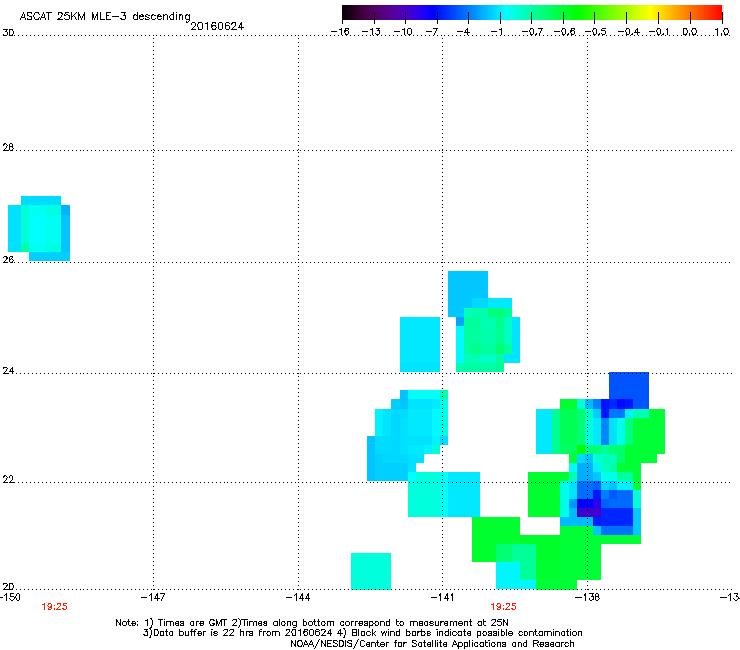Click longitude label -150

pyautogui.click(x=10, y=597)
